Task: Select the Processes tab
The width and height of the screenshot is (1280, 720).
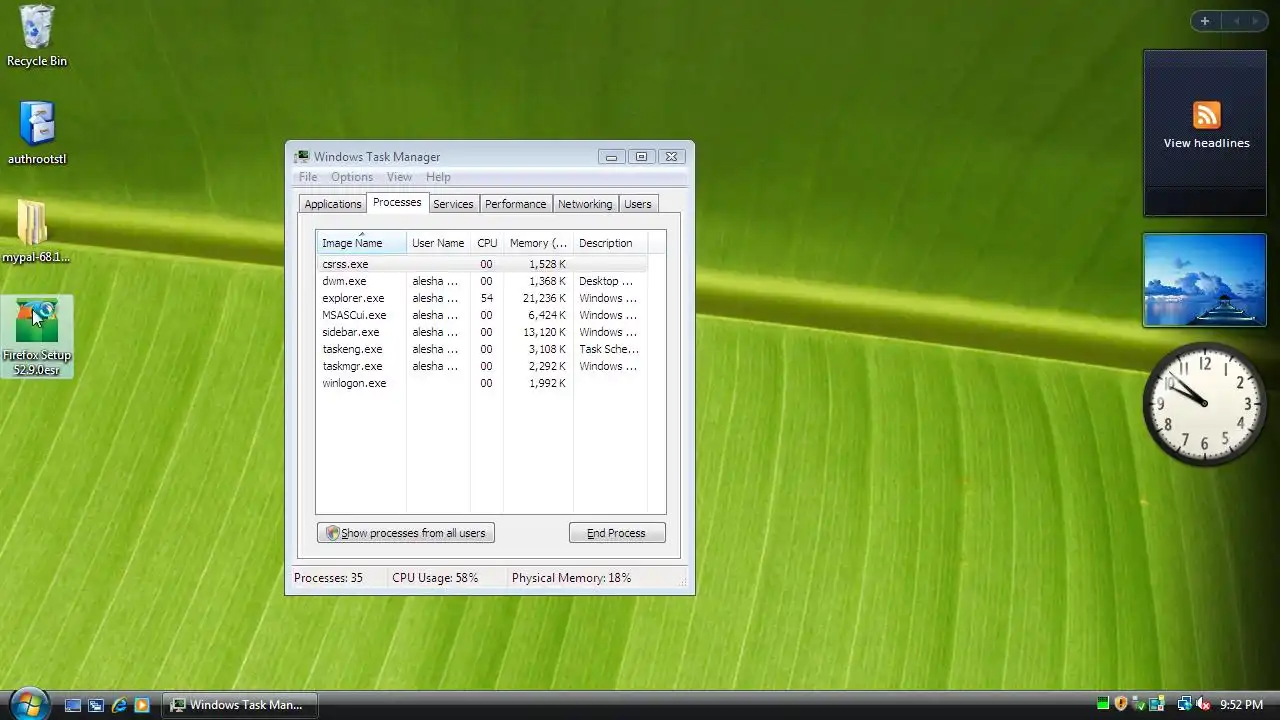Action: pos(397,202)
